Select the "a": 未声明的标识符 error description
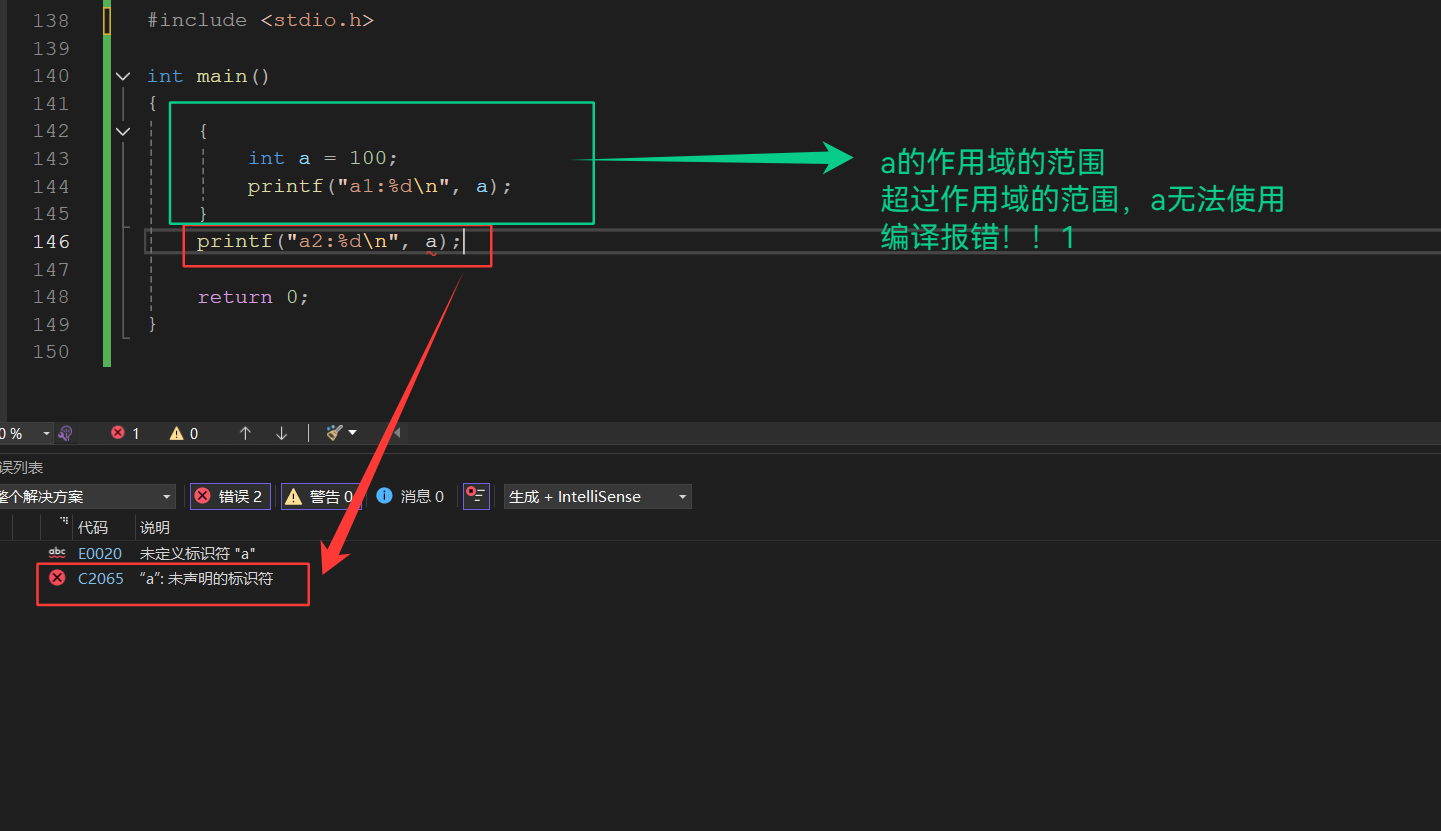Image resolution: width=1441 pixels, height=831 pixels. coord(206,578)
